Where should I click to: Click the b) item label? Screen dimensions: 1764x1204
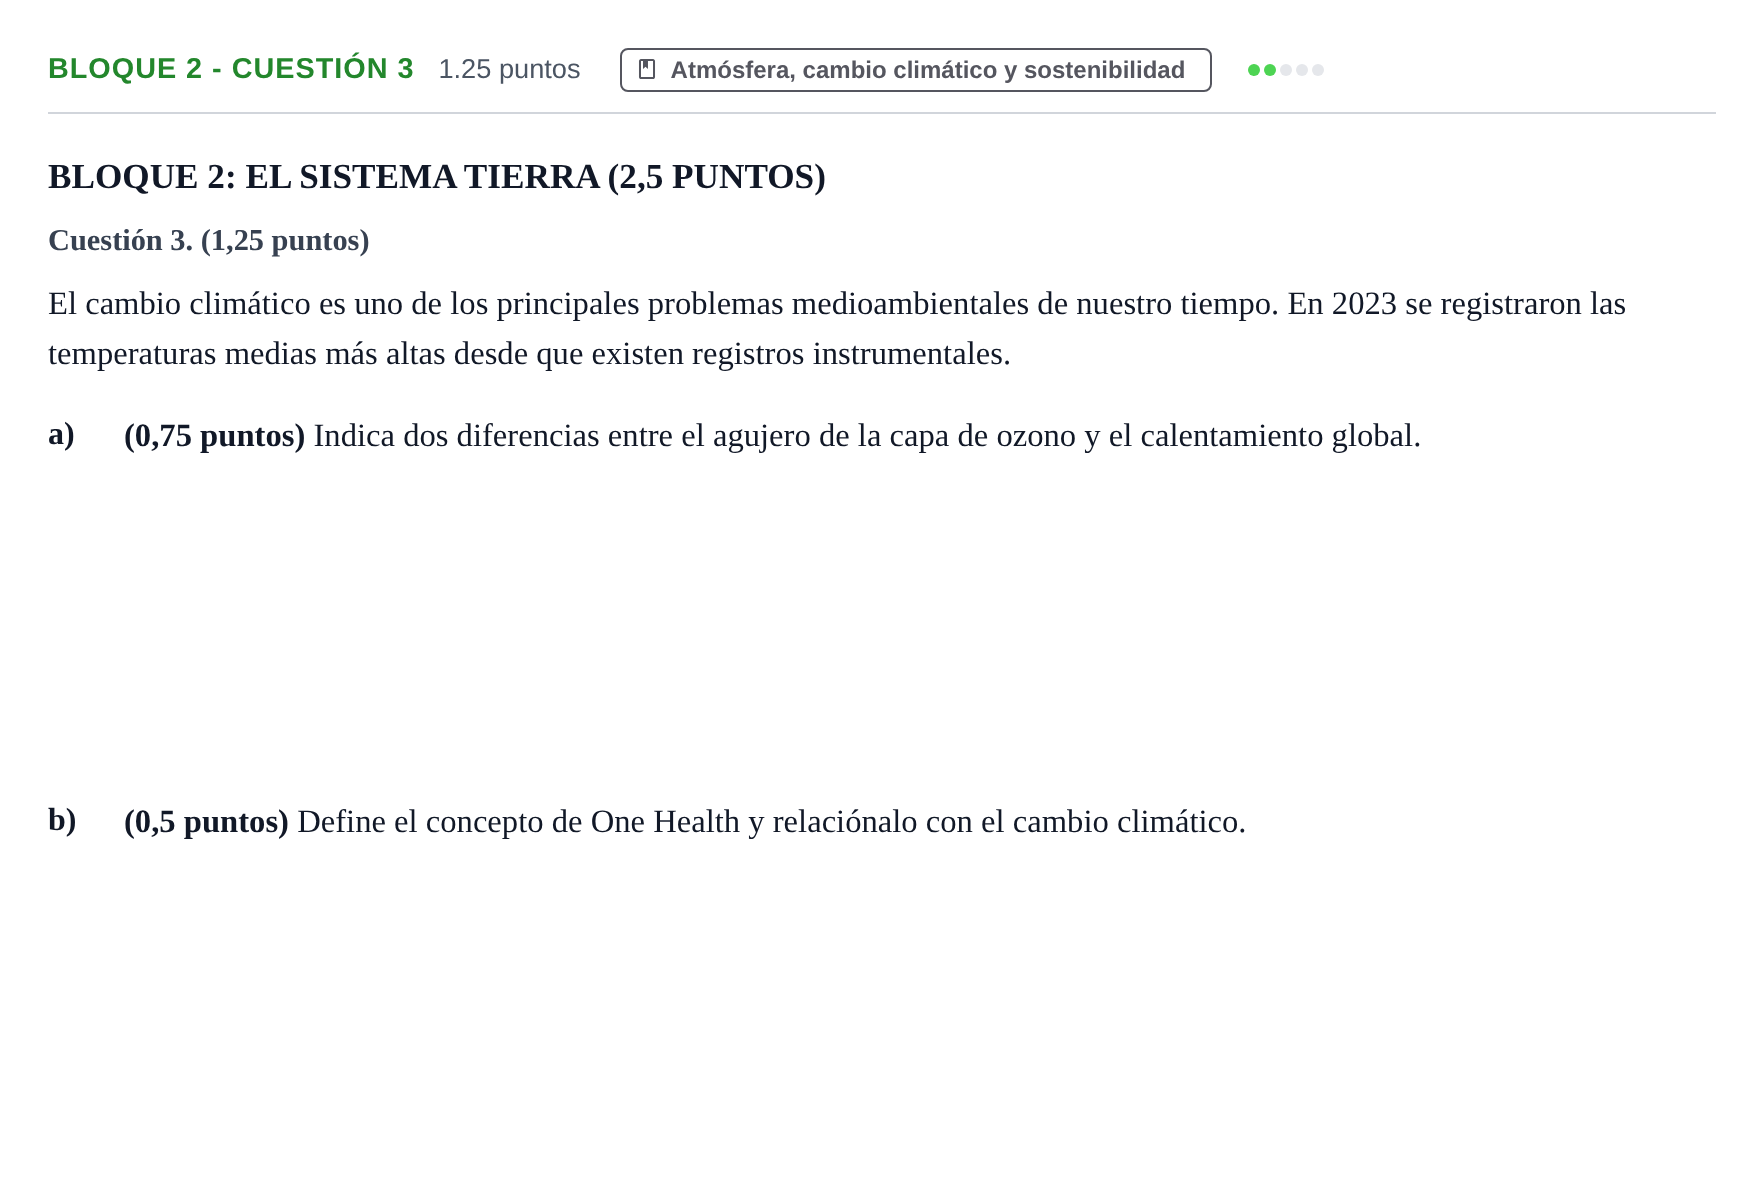tap(62, 821)
